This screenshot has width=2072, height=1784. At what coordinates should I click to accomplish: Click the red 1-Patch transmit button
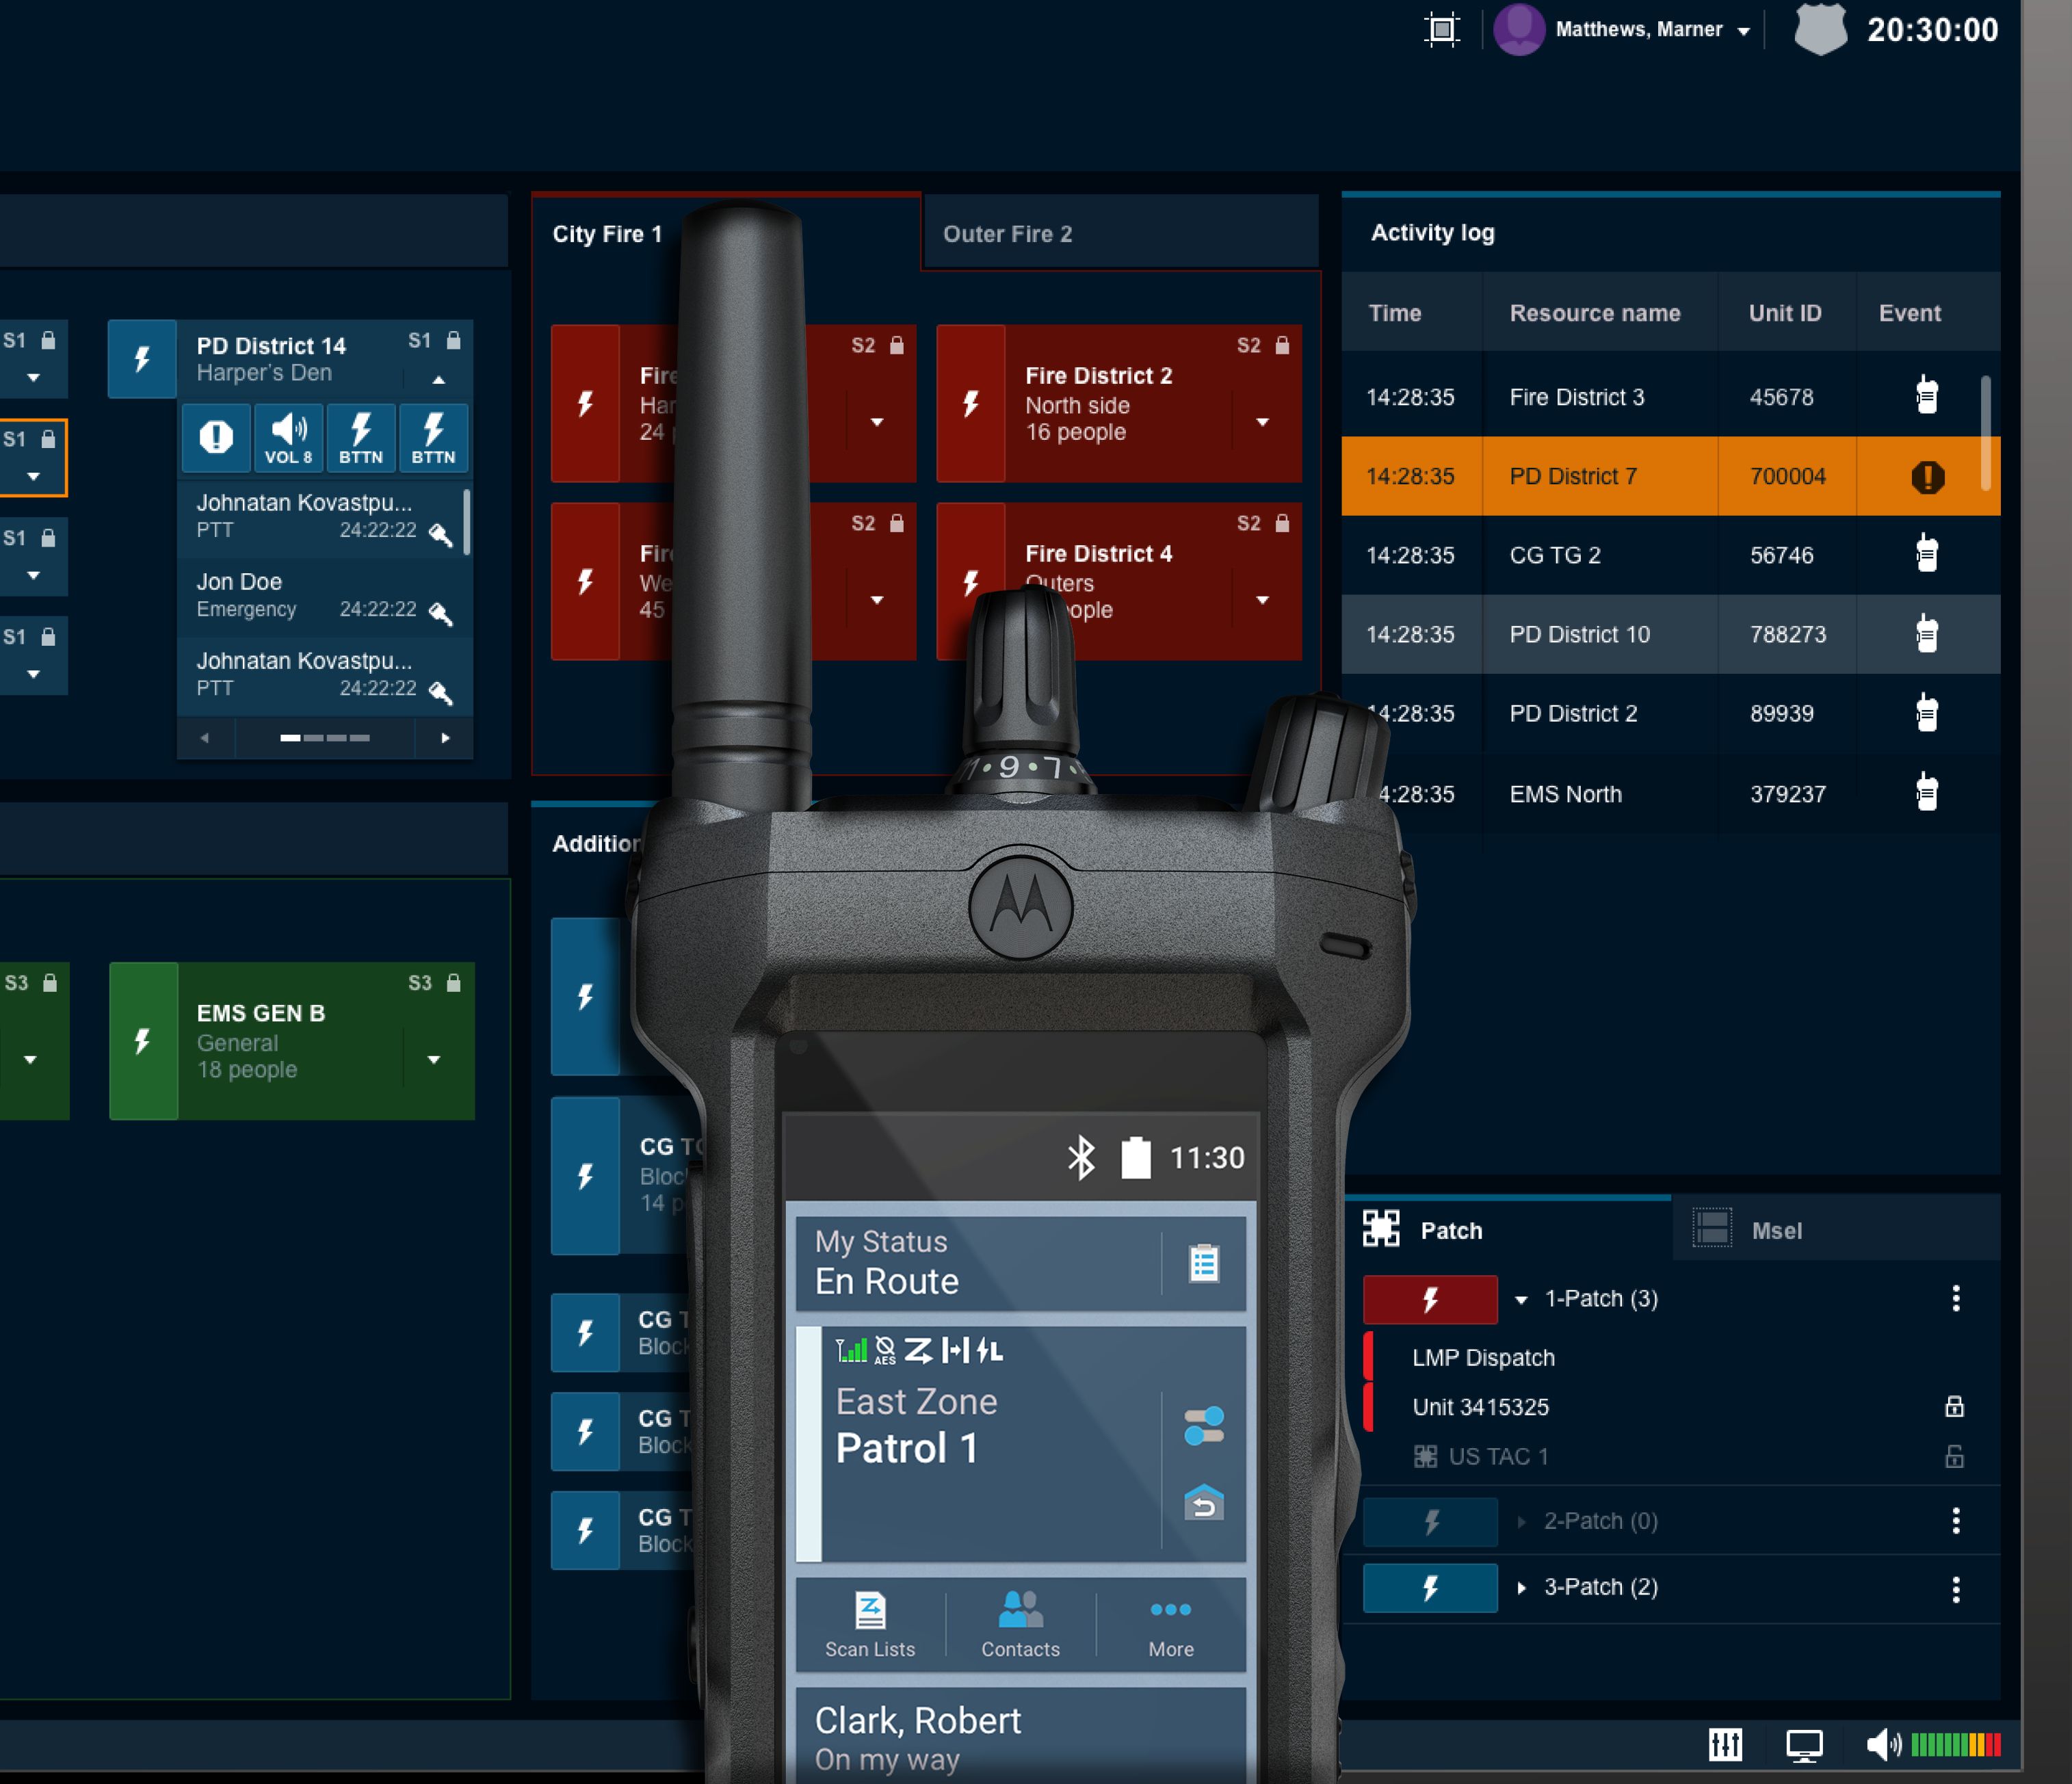1430,1299
